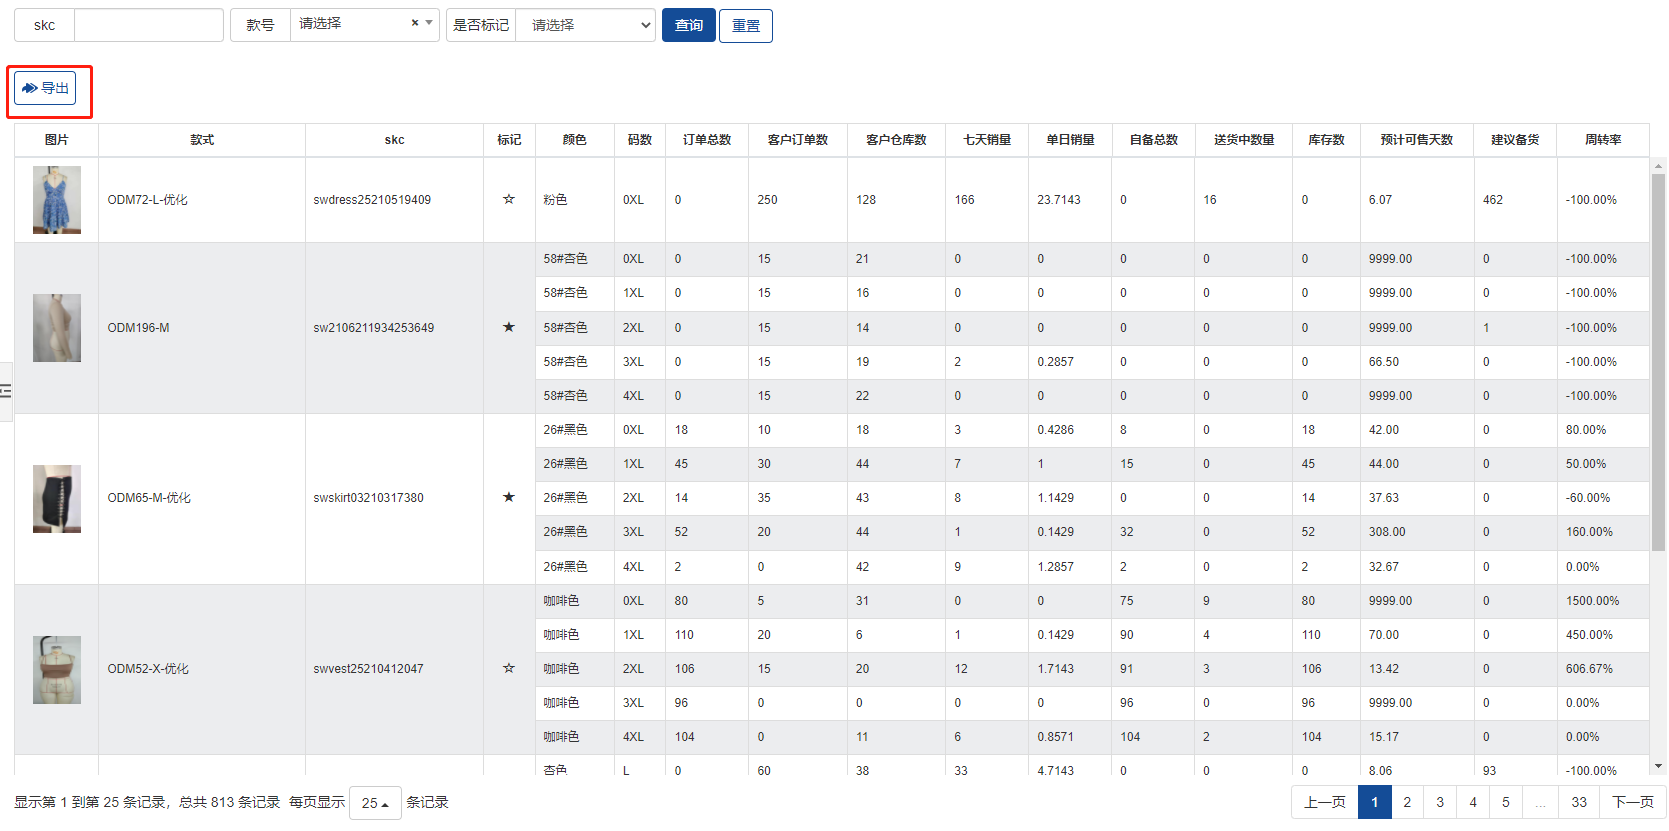Click the 查询 search button
Viewport: 1669px width, 831px height.
(688, 25)
